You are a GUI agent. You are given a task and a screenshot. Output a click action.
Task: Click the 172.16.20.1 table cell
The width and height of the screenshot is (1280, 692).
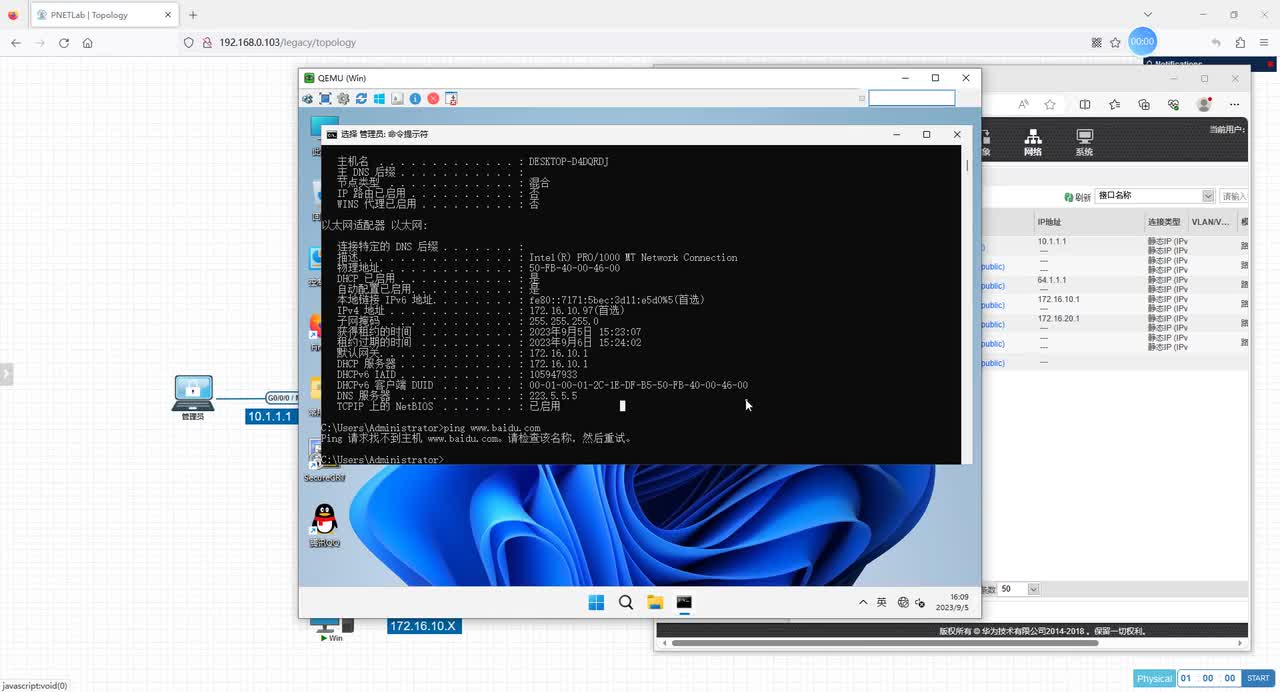[1058, 318]
